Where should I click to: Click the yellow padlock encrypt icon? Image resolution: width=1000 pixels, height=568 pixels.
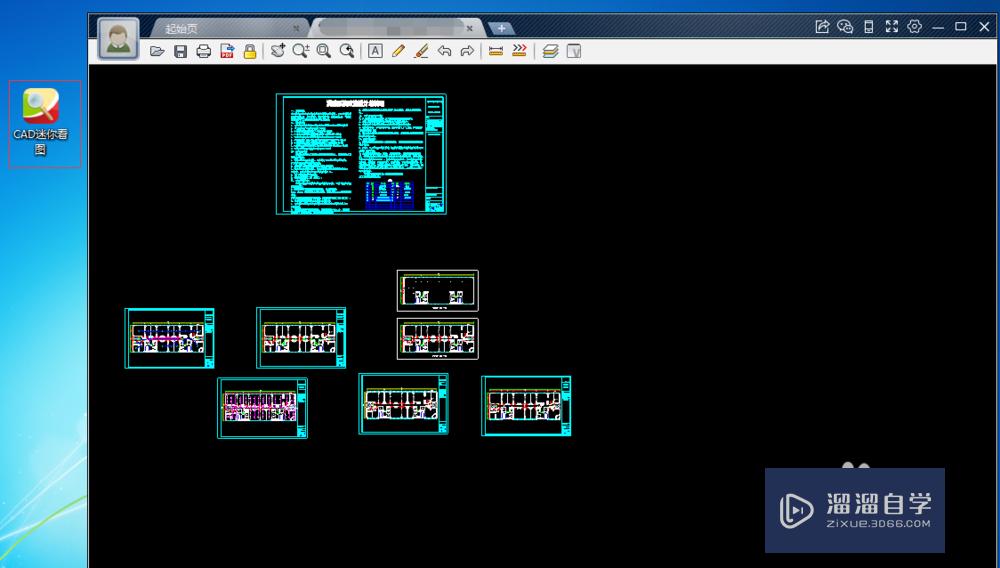250,51
